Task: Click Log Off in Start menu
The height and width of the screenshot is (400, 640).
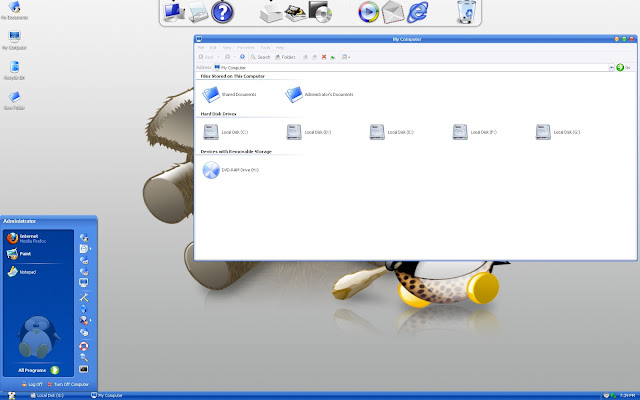Action: click(32, 384)
